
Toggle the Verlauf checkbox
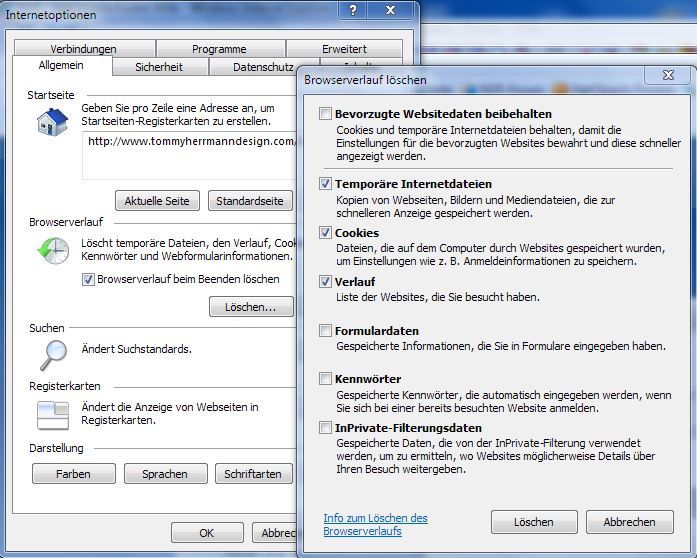(x=325, y=282)
